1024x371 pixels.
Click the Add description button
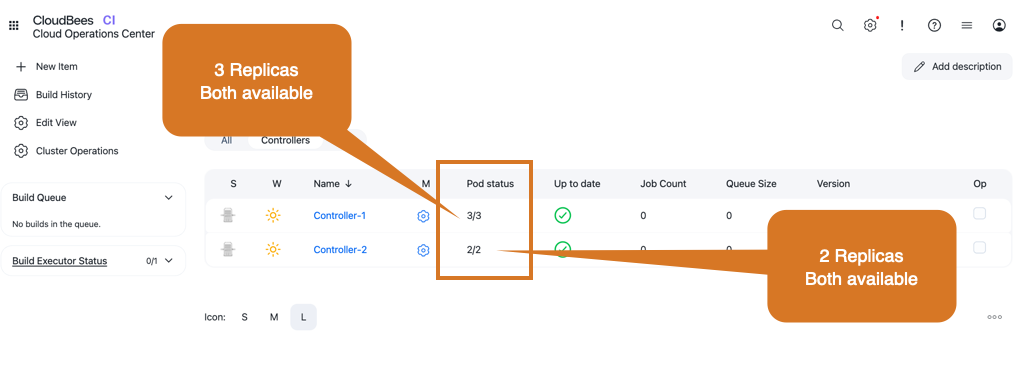tap(957, 67)
